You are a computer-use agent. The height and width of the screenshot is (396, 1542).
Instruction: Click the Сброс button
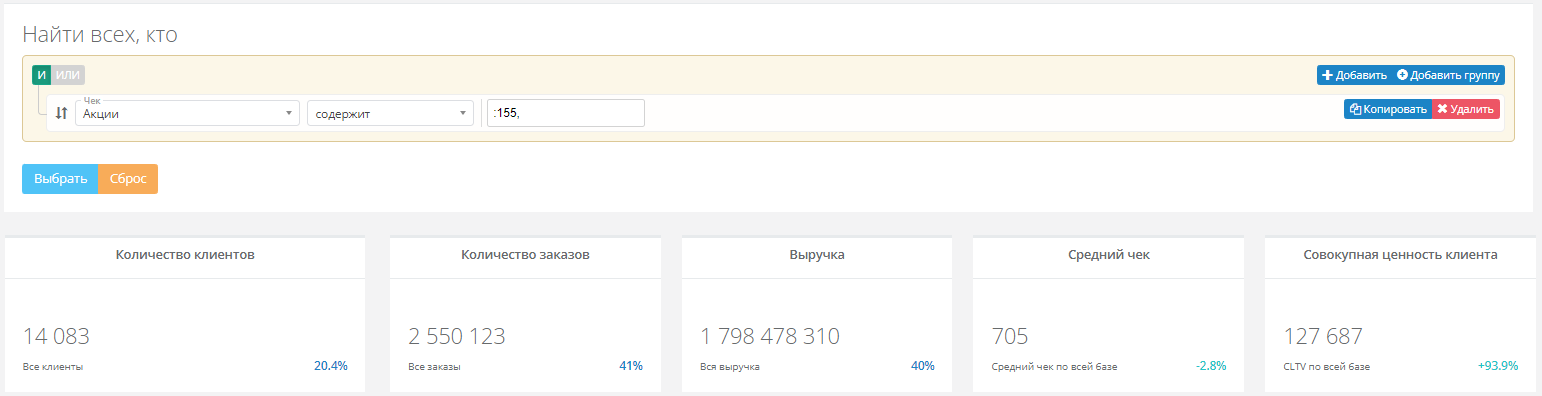point(128,179)
